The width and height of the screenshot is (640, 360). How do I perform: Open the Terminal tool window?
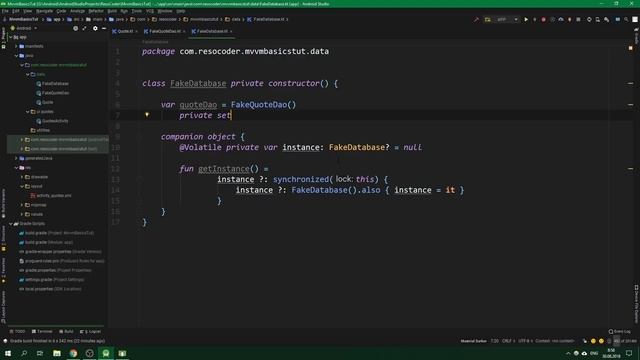coord(42,331)
